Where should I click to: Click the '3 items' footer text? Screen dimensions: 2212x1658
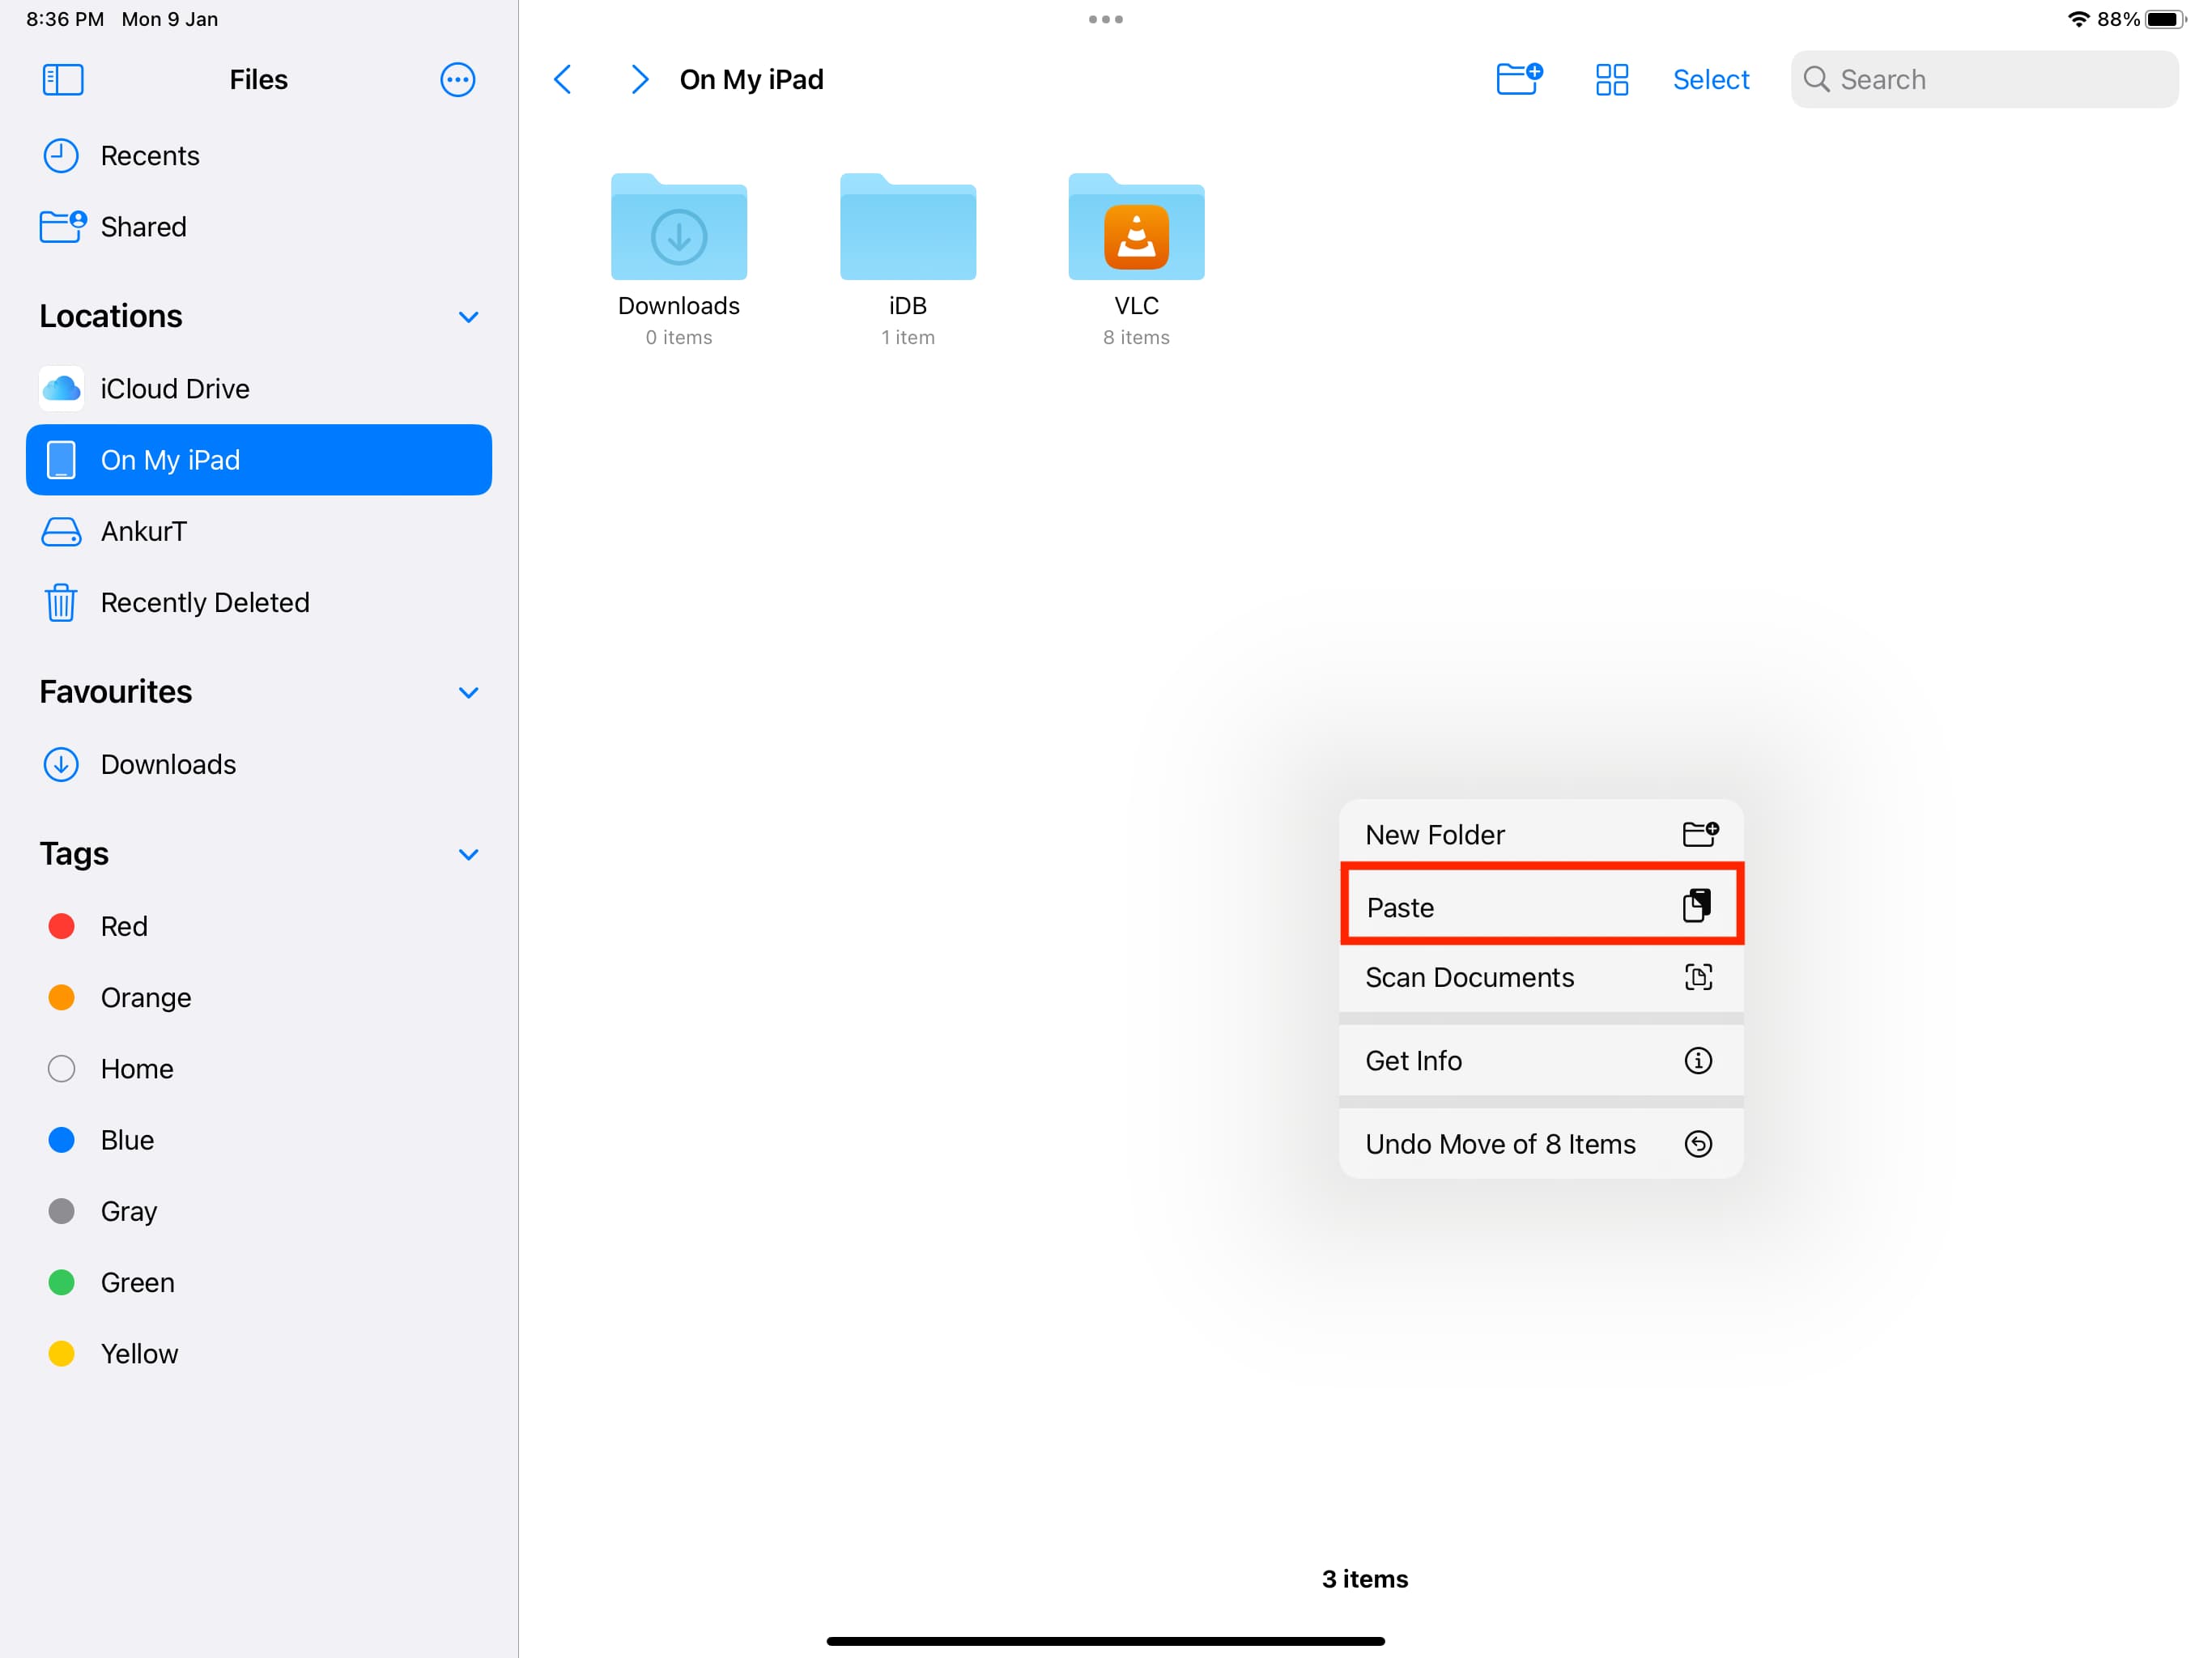pos(1364,1578)
